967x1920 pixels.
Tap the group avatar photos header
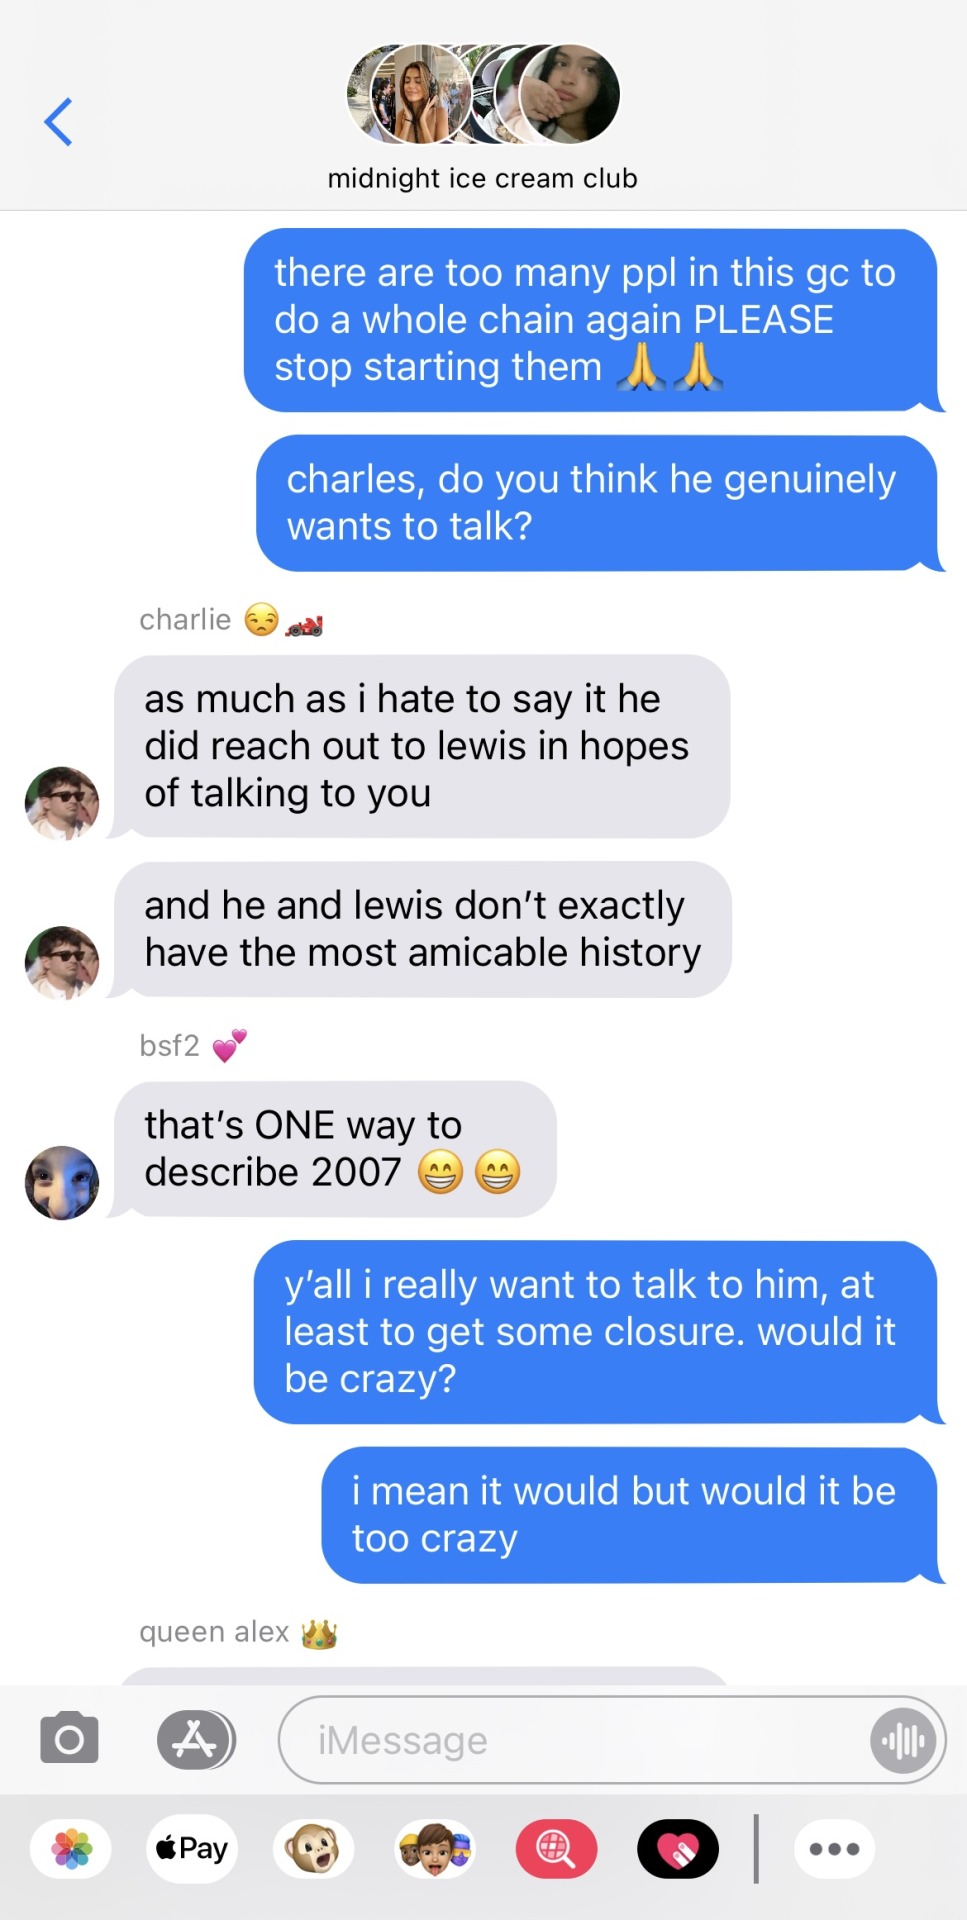point(483,94)
